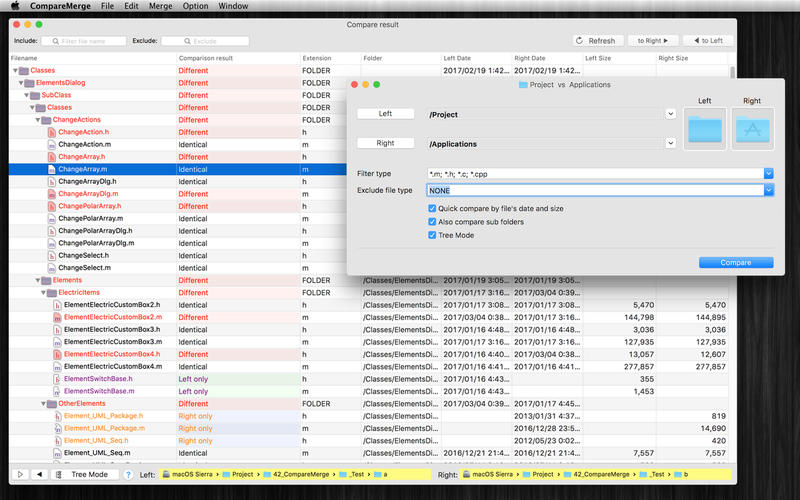Click the Include filter file name field
Image resolution: width=800 pixels, height=500 pixels.
click(83, 41)
